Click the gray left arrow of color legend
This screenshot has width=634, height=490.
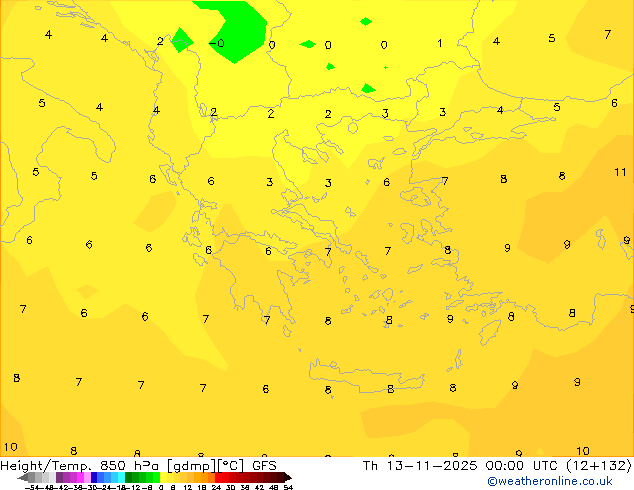[23, 478]
